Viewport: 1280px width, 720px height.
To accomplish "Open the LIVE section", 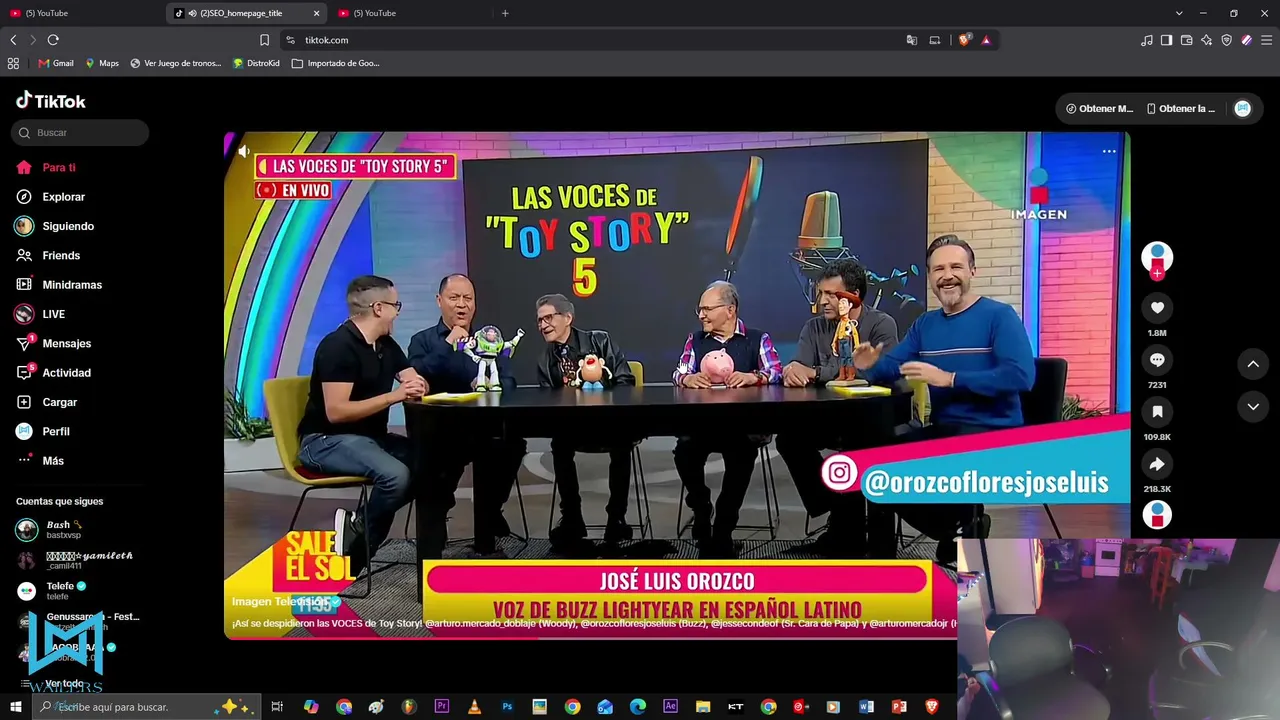I will pyautogui.click(x=53, y=314).
